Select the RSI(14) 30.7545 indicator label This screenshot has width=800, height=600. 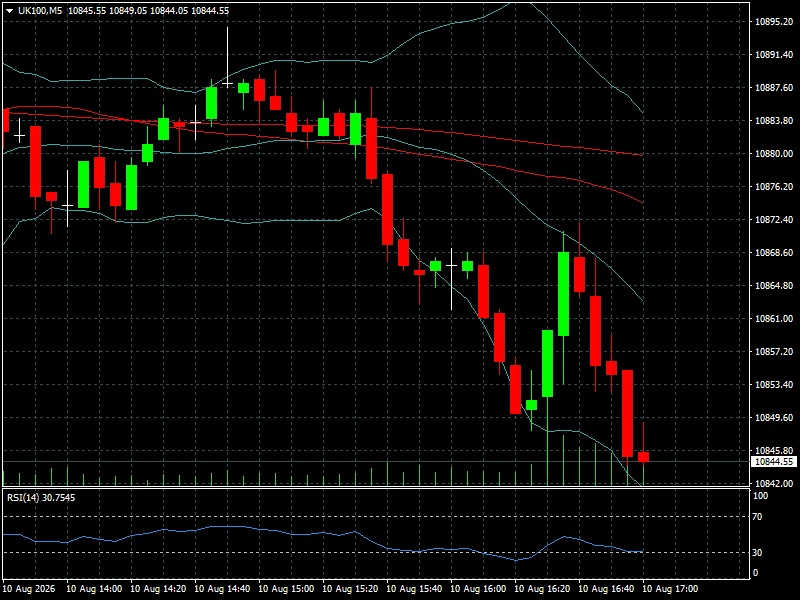[41, 497]
